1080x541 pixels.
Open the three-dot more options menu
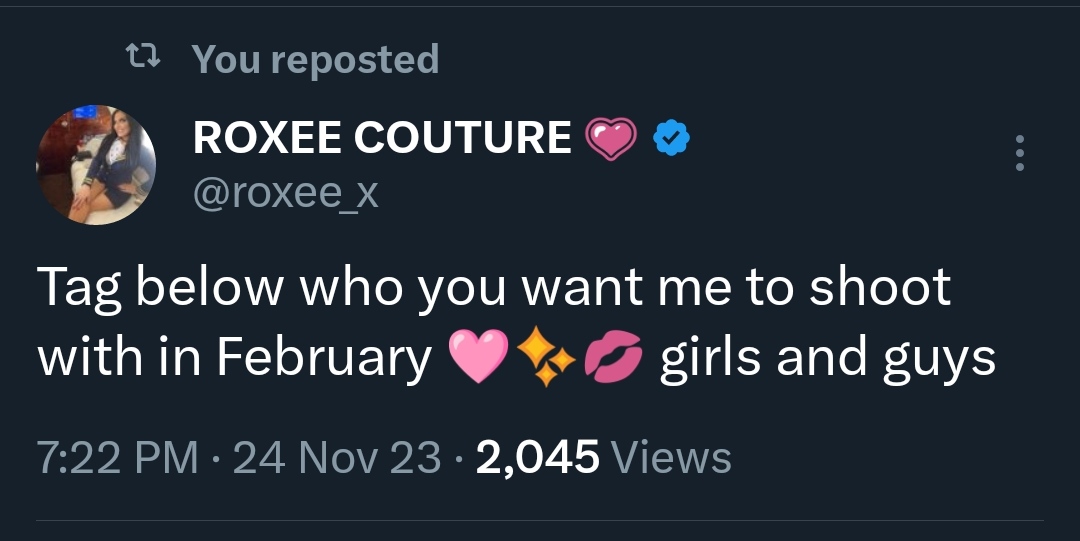[x=1019, y=153]
